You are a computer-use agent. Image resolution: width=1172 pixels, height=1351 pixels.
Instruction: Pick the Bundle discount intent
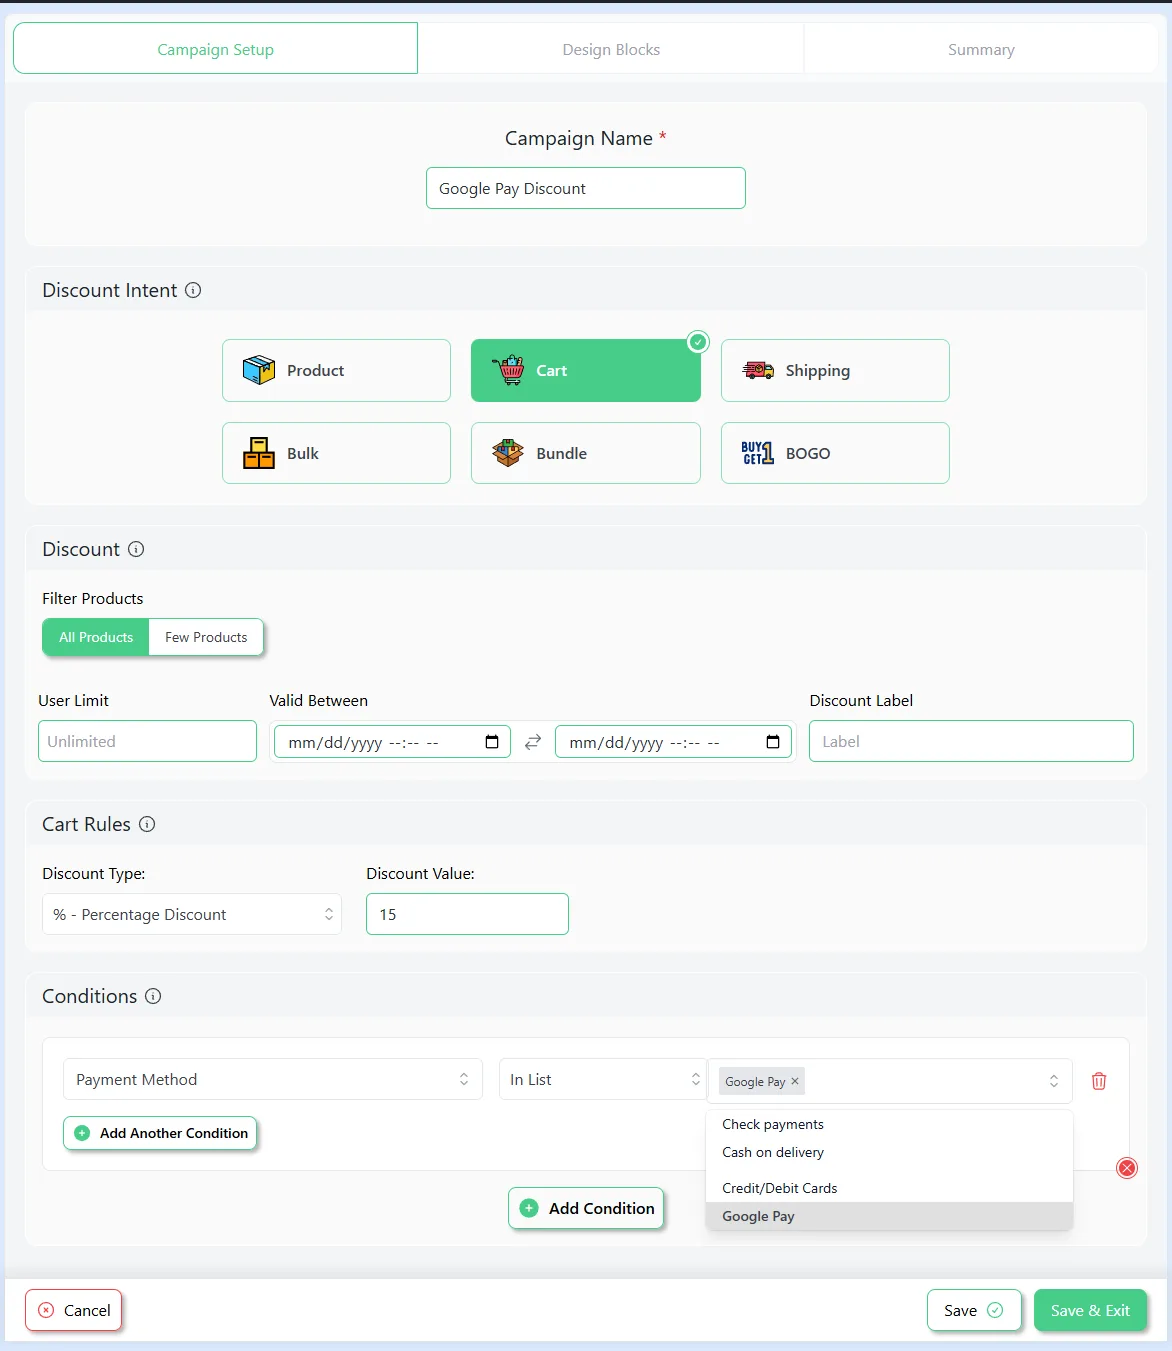click(586, 453)
